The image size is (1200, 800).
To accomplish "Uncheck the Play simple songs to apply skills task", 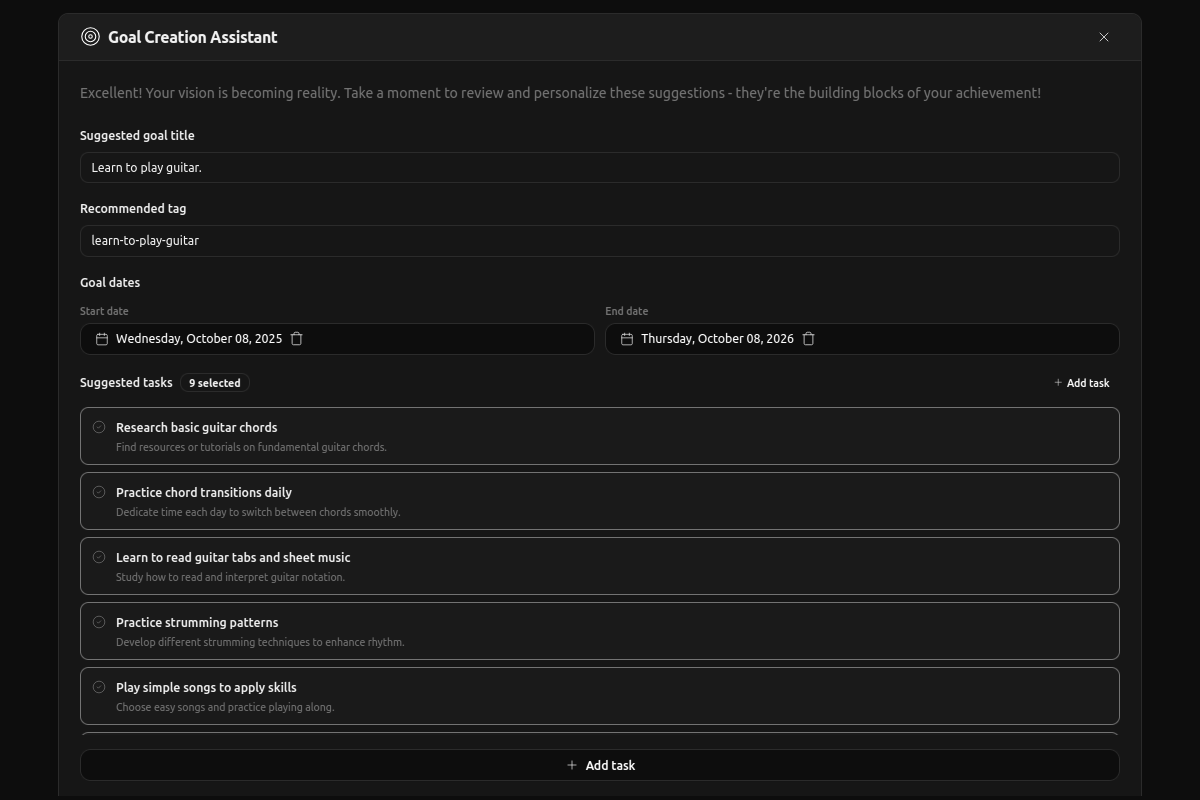I will pyautogui.click(x=99, y=686).
